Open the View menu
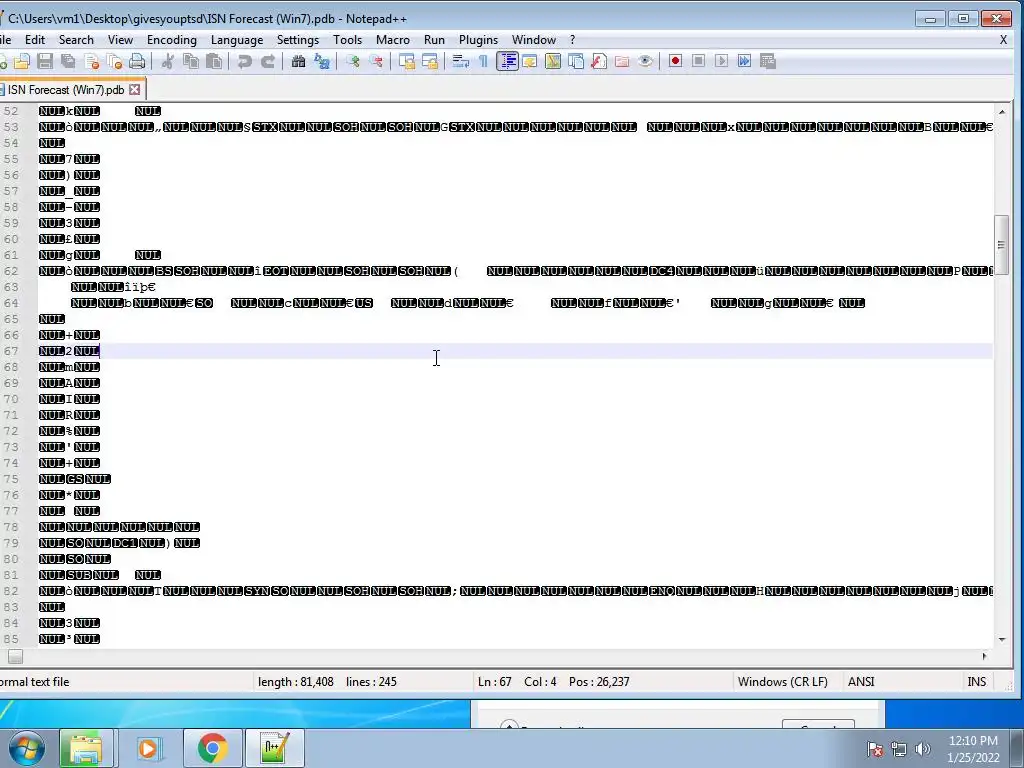 pos(120,40)
